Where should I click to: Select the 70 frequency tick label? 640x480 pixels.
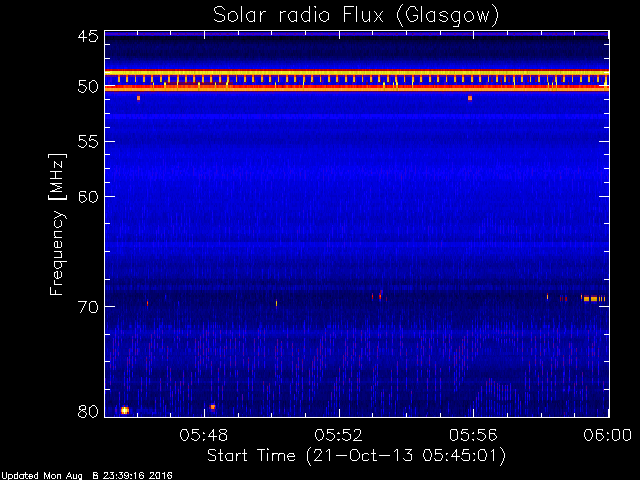coord(88,307)
